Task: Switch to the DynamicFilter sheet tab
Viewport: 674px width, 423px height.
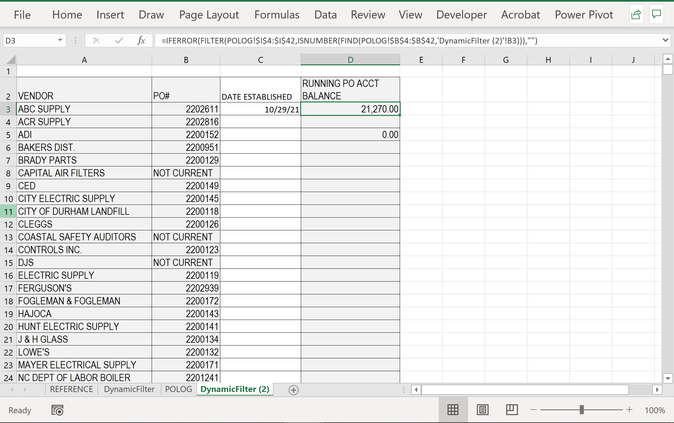Action: 129,389
